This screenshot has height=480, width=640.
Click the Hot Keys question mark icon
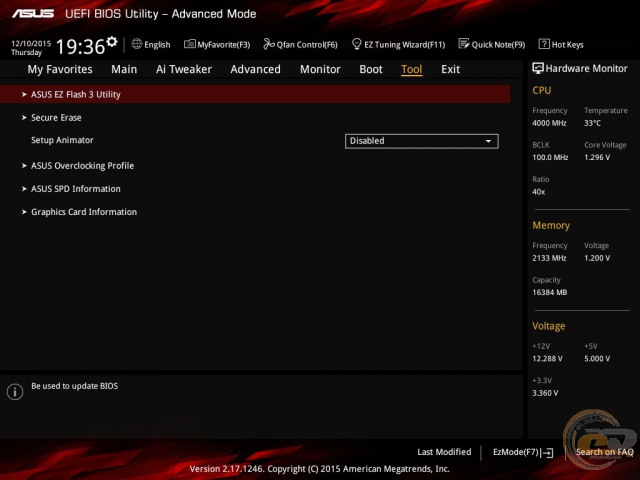[544, 44]
